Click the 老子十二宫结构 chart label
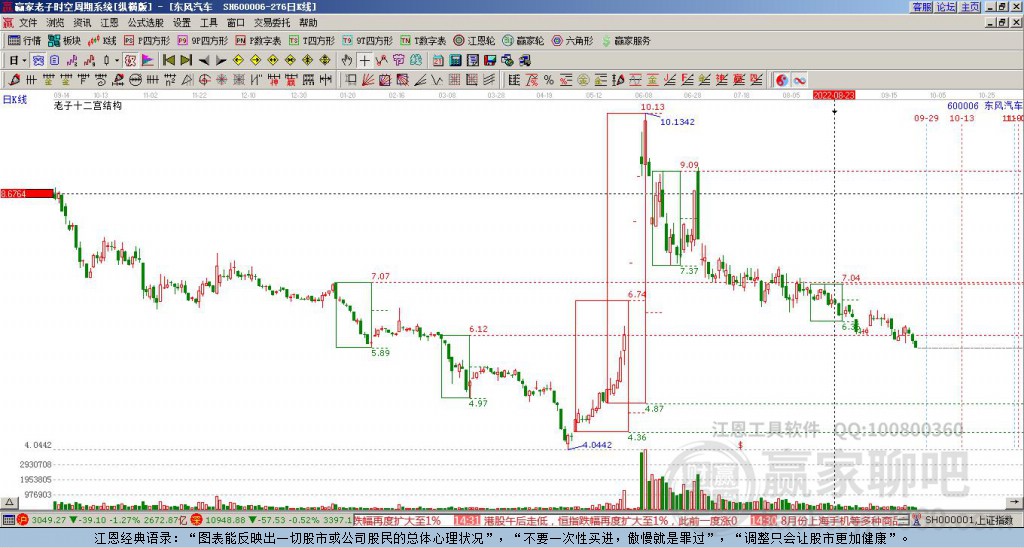The image size is (1024, 548). pyautogui.click(x=88, y=105)
